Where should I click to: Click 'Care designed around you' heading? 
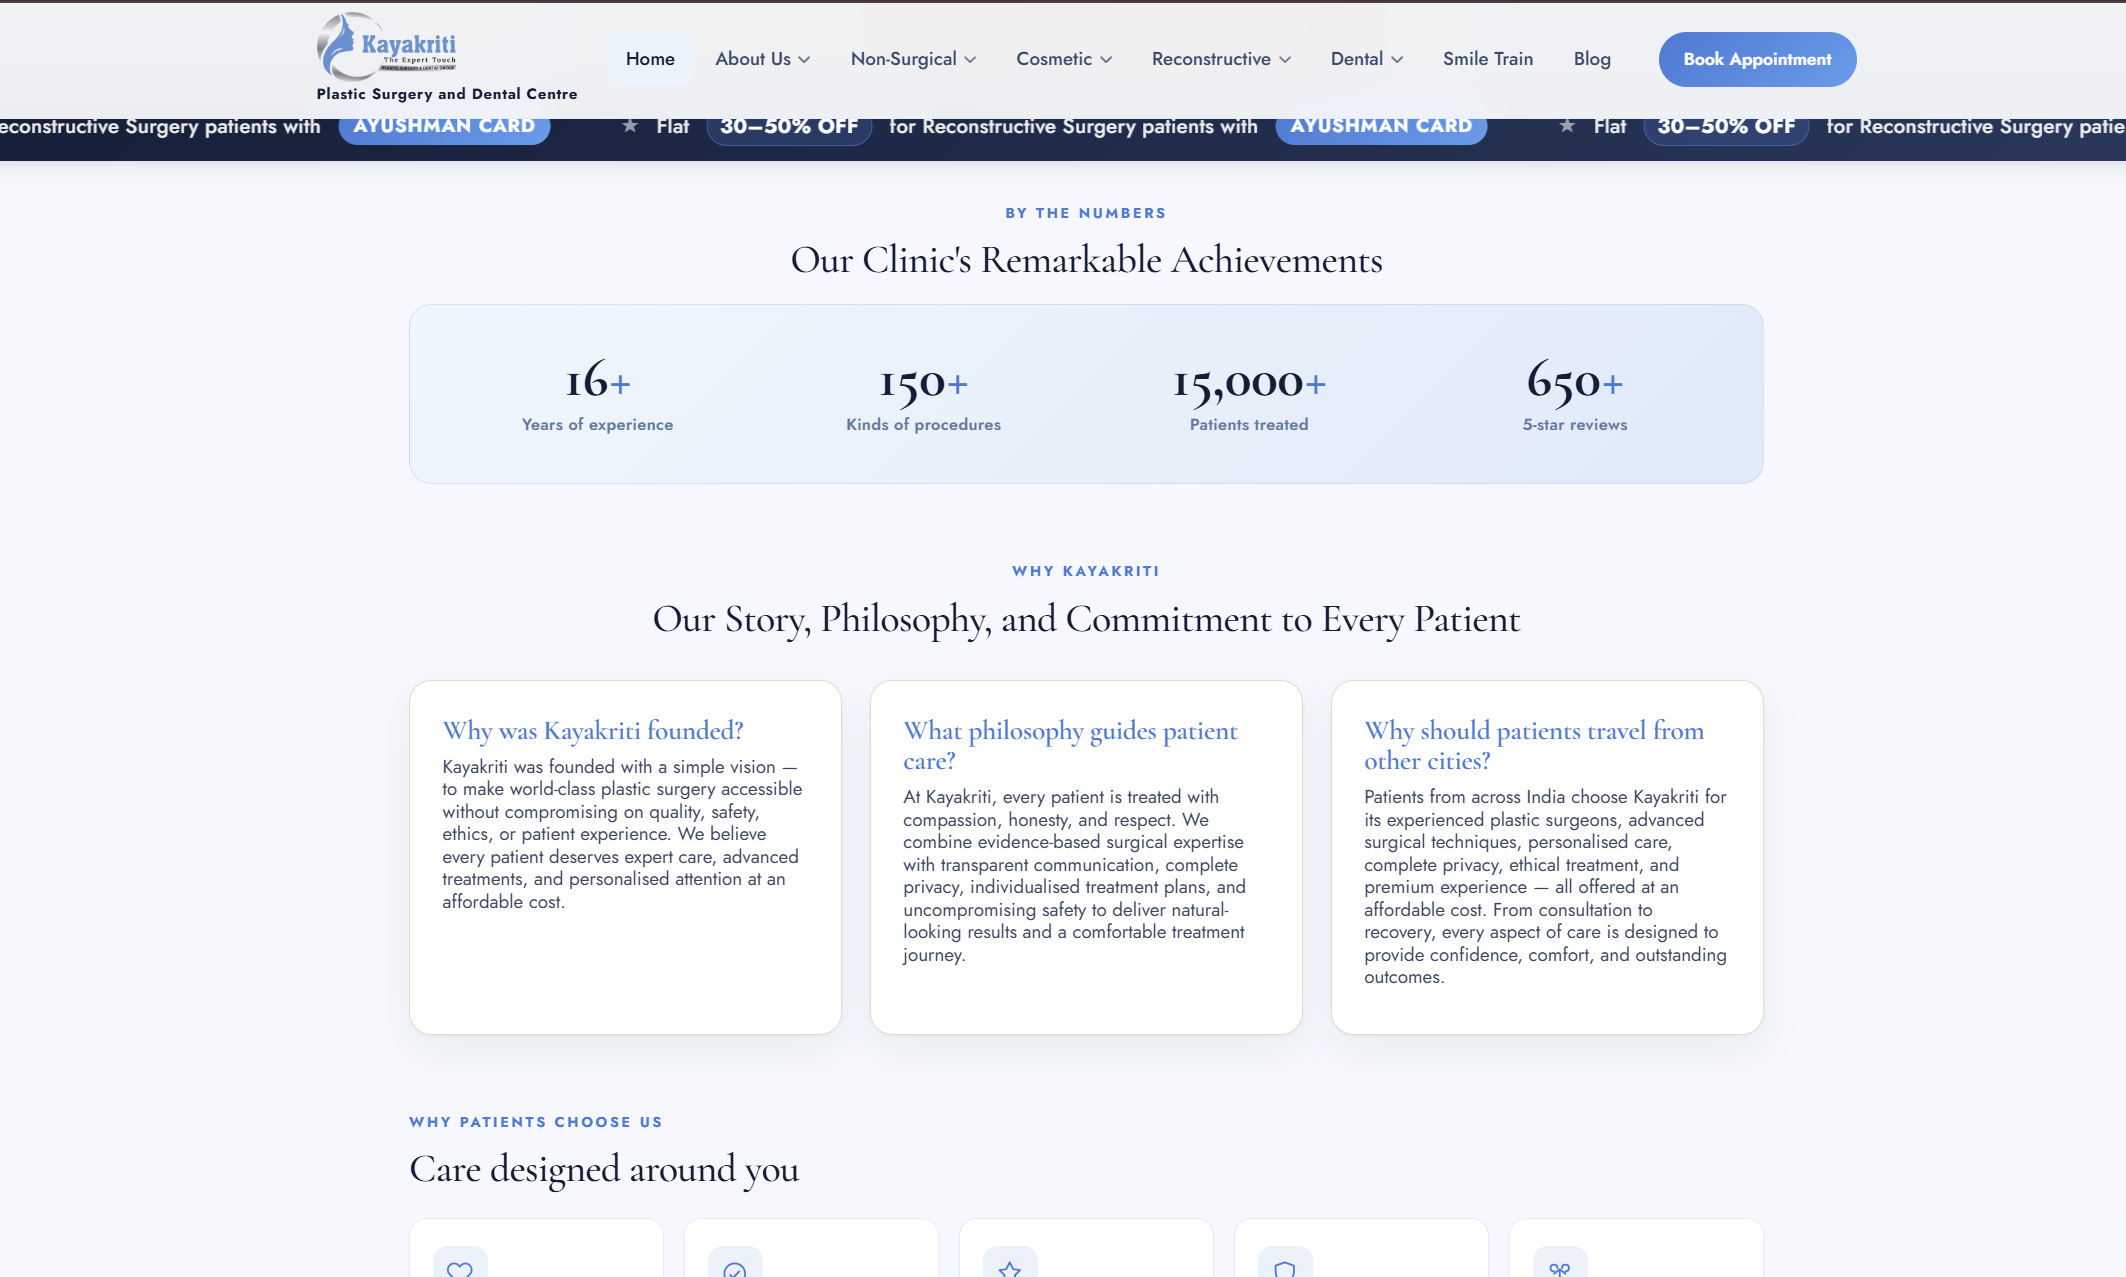pyautogui.click(x=604, y=1169)
